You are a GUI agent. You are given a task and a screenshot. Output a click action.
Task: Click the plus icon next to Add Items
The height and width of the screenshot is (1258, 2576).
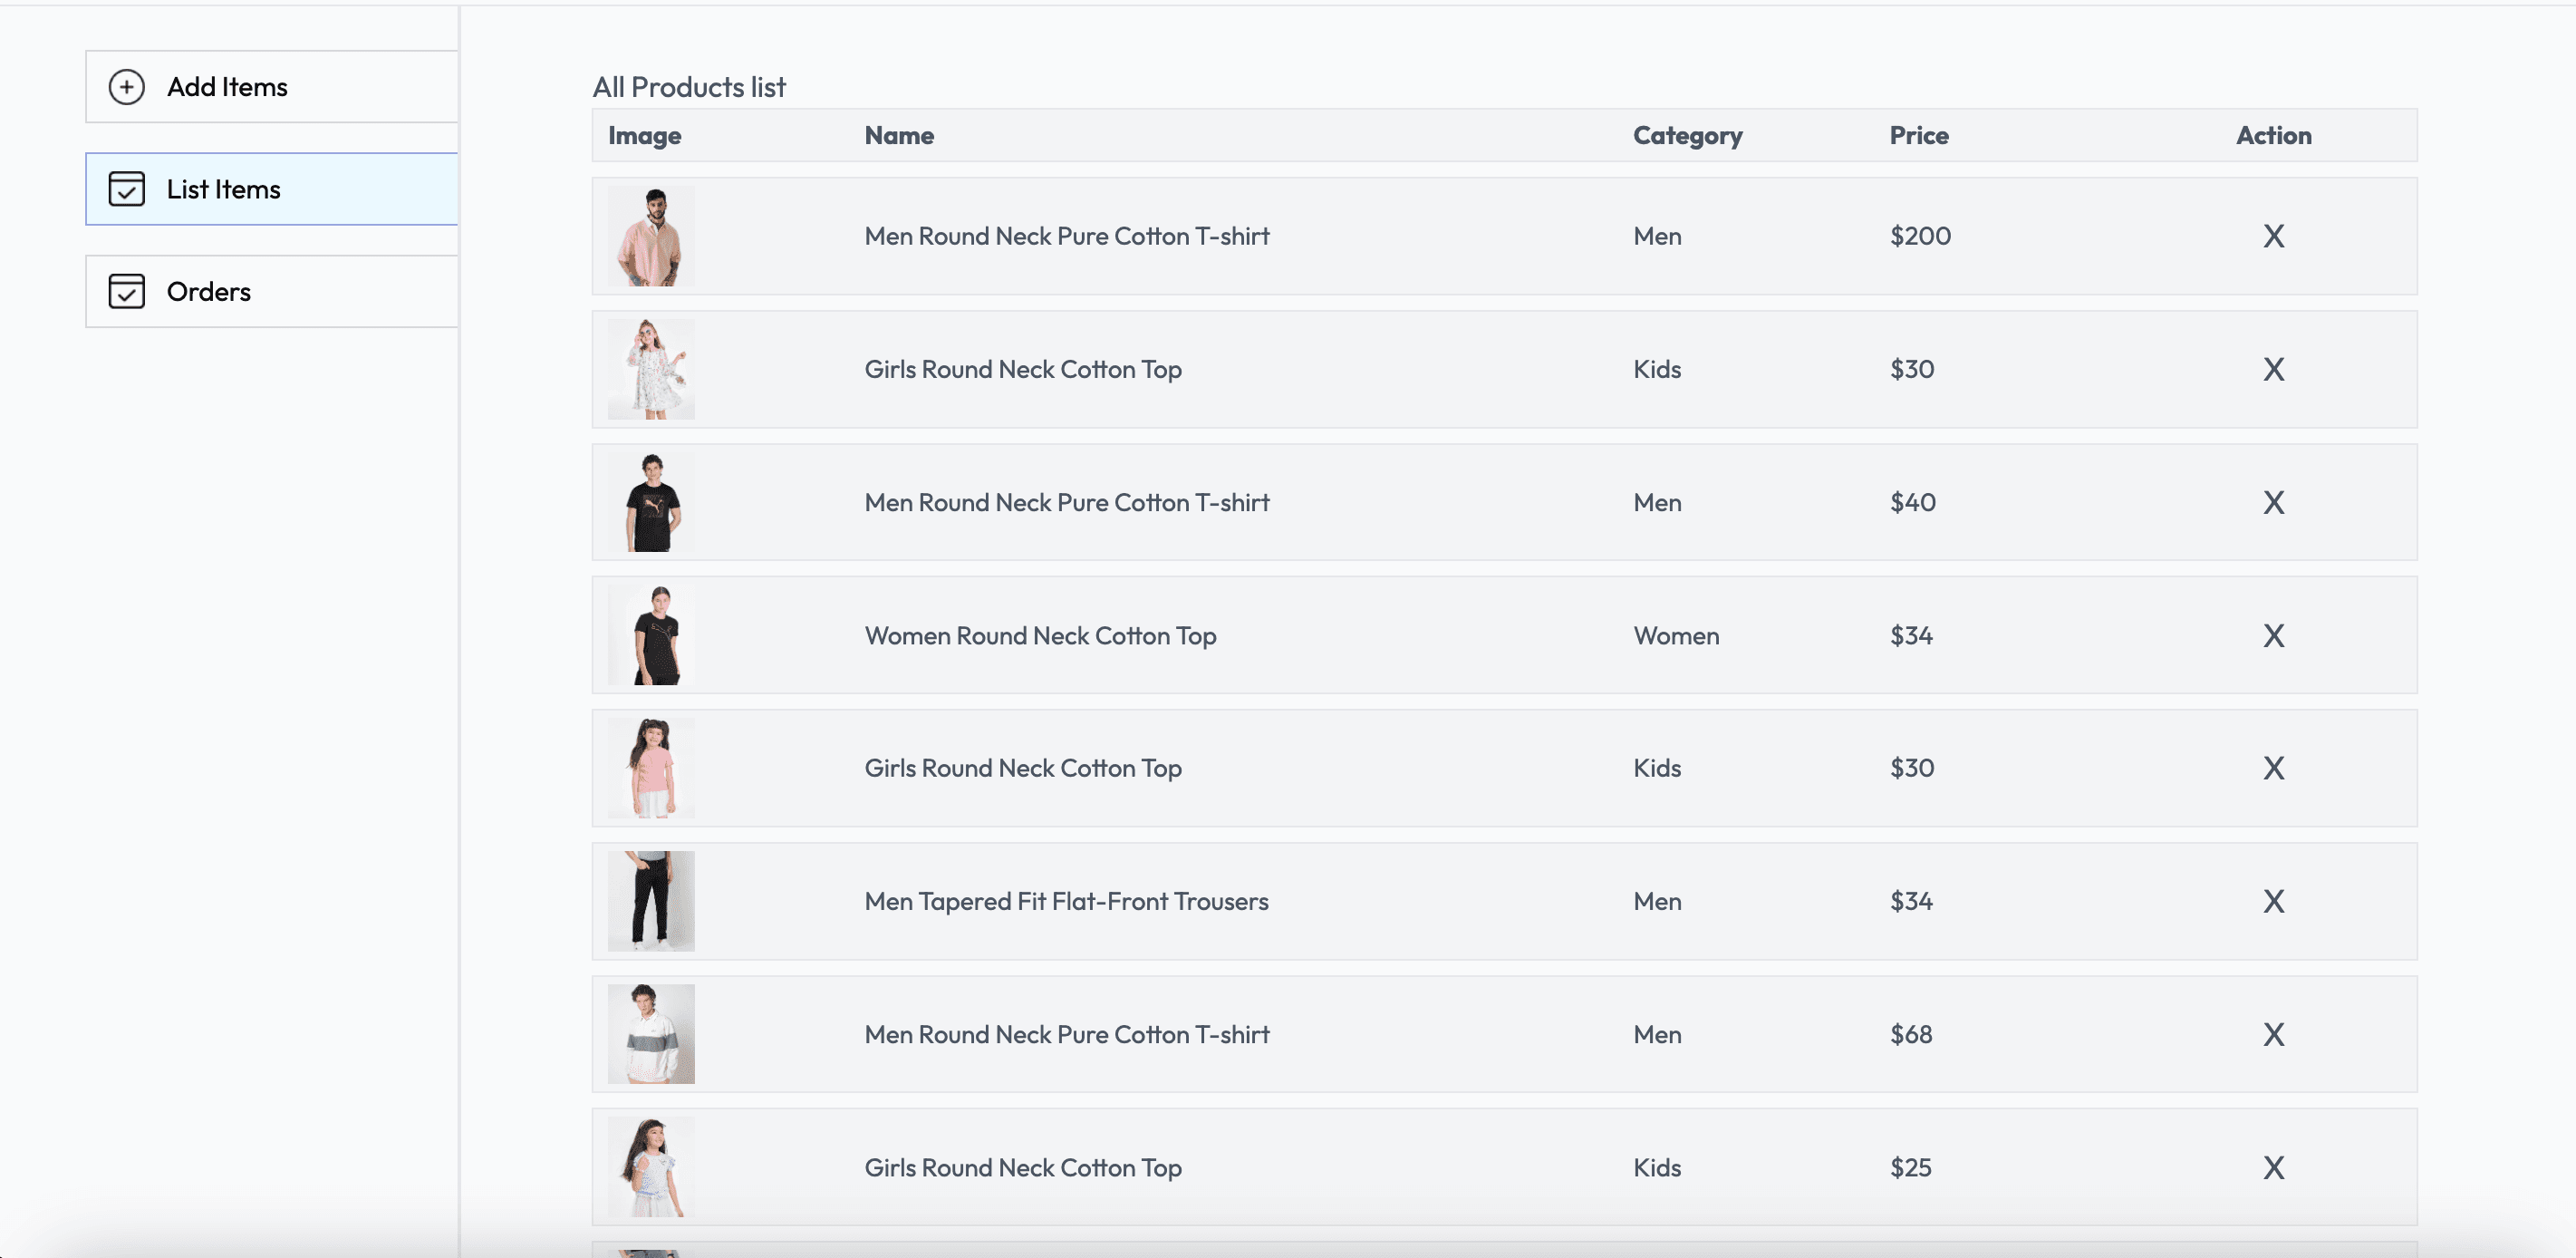click(126, 87)
